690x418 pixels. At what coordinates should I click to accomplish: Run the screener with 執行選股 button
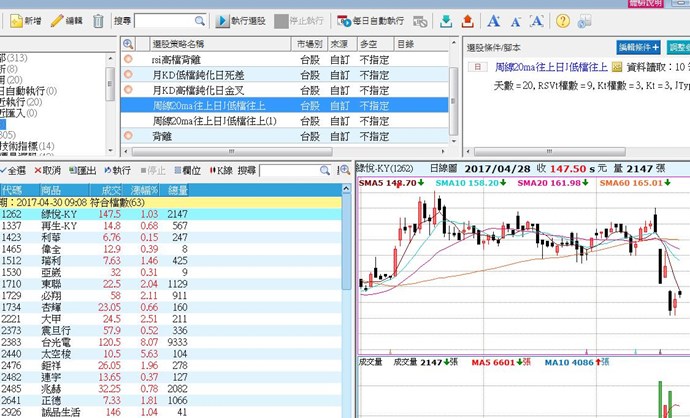(x=238, y=21)
